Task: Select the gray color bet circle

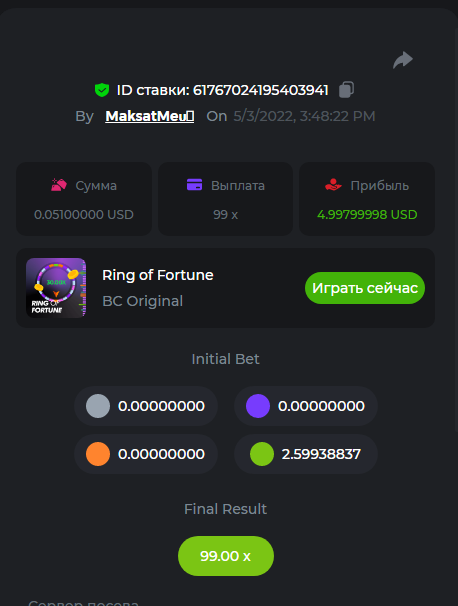Action: 98,406
